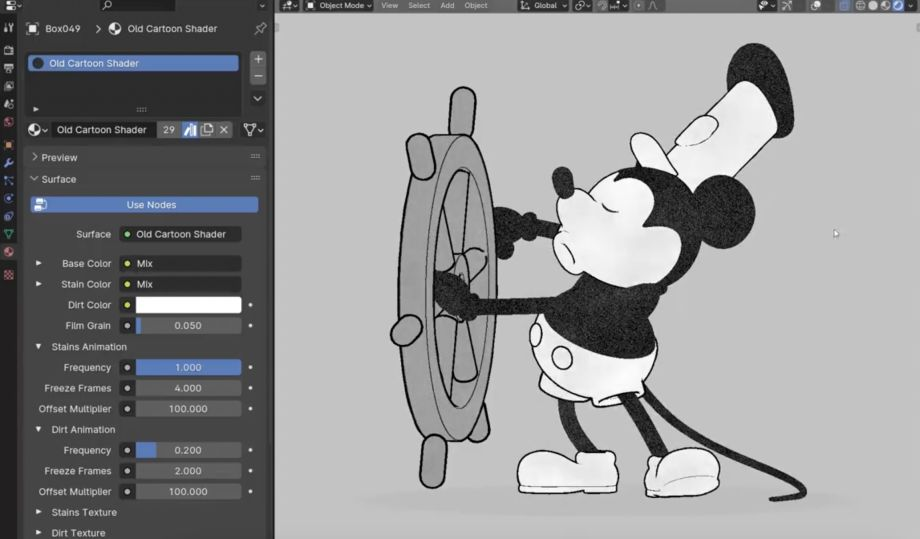The height and width of the screenshot is (539, 920).
Task: Open the Object Data mesh tab
Action: 9,234
